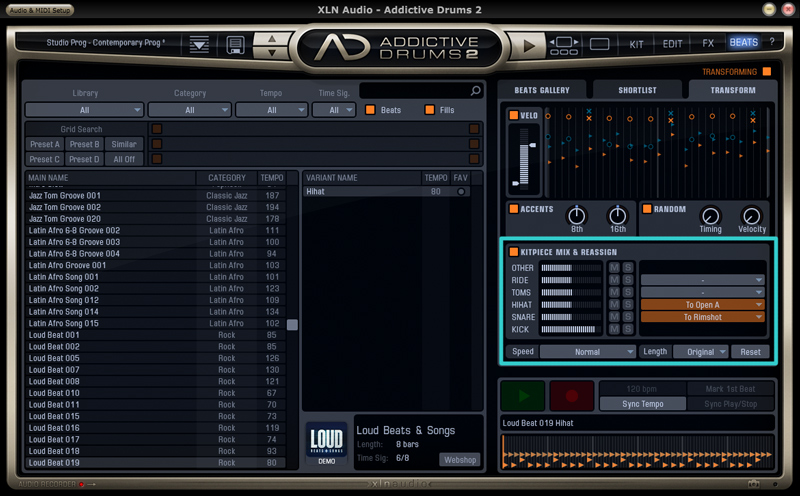Viewport: 800px width, 496px height.
Task: Step to previous preset with up arrow
Action: 272,39
